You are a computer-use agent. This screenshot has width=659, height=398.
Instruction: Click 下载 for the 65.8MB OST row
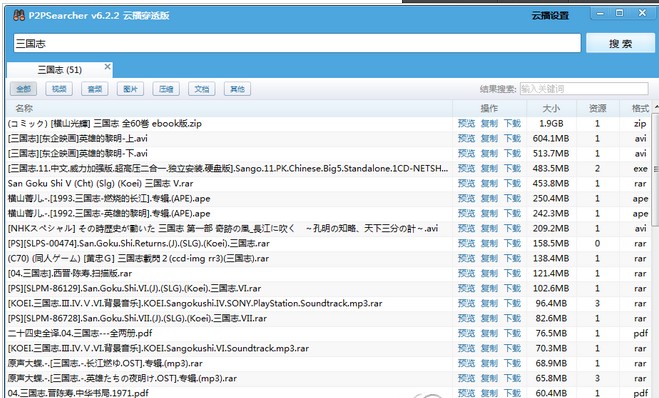pos(512,378)
